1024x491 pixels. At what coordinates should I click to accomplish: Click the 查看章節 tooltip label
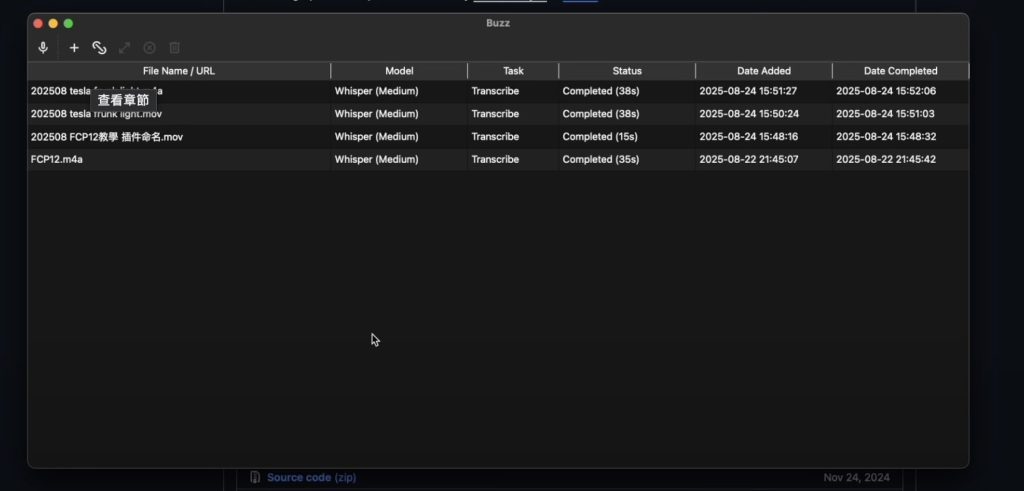coord(123,100)
